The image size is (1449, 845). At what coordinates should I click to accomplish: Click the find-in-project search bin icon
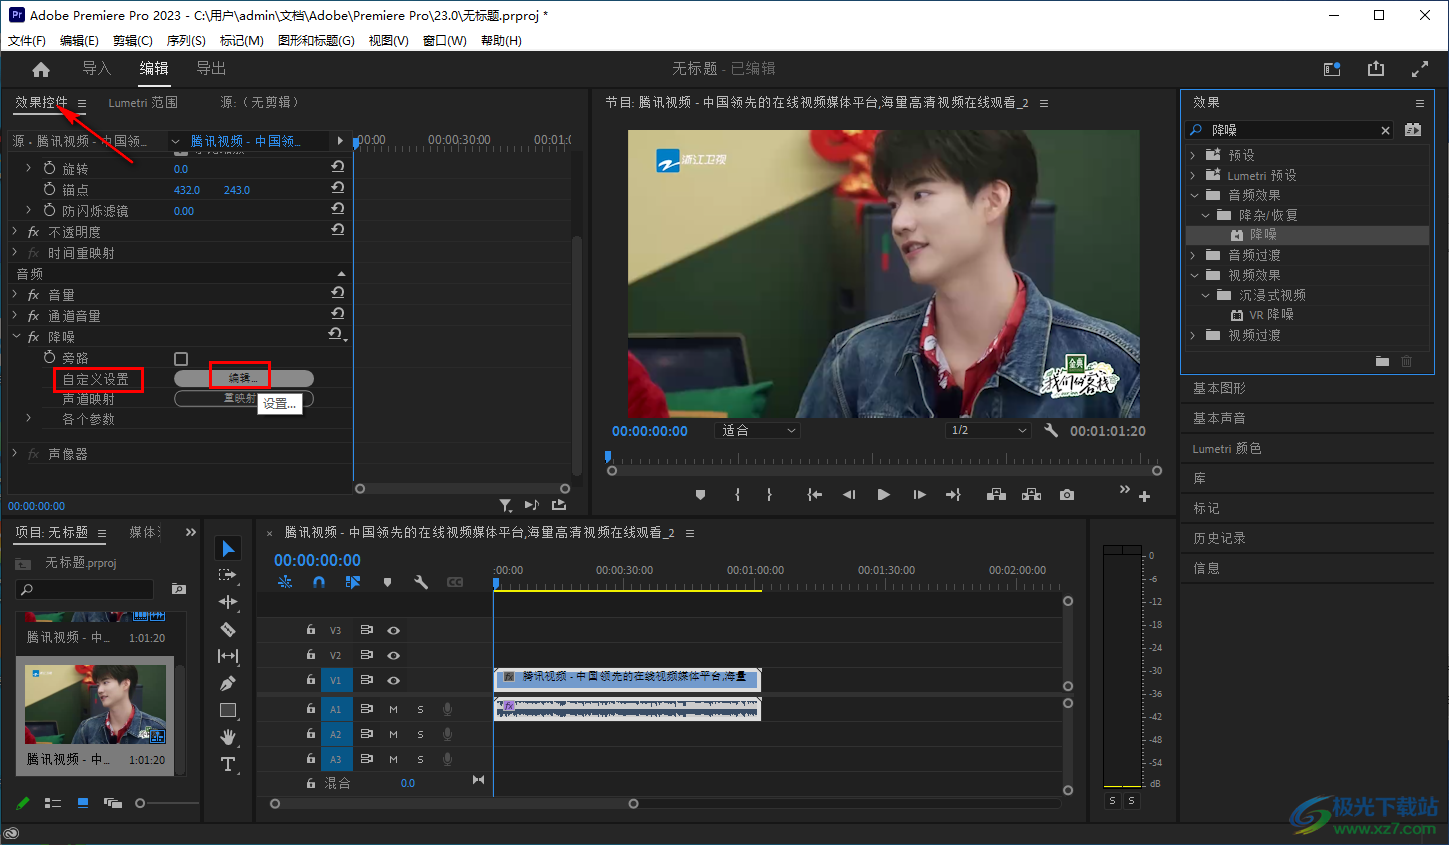pyautogui.click(x=179, y=589)
